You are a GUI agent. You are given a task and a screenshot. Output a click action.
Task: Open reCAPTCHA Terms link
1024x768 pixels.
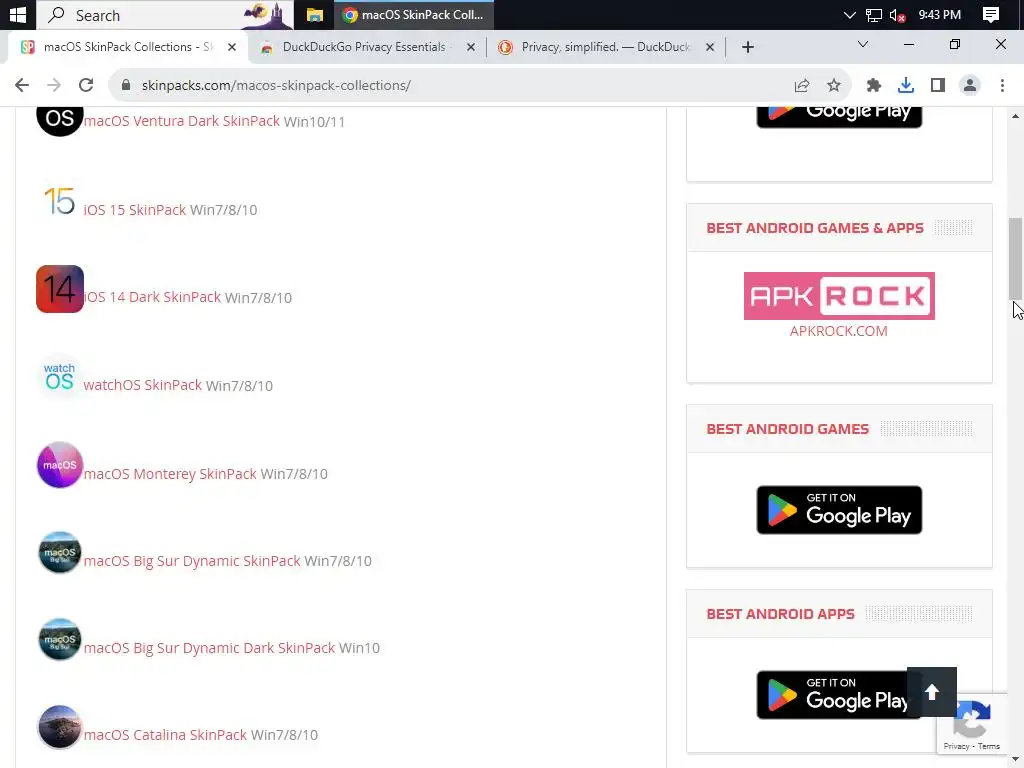pyautogui.click(x=989, y=746)
